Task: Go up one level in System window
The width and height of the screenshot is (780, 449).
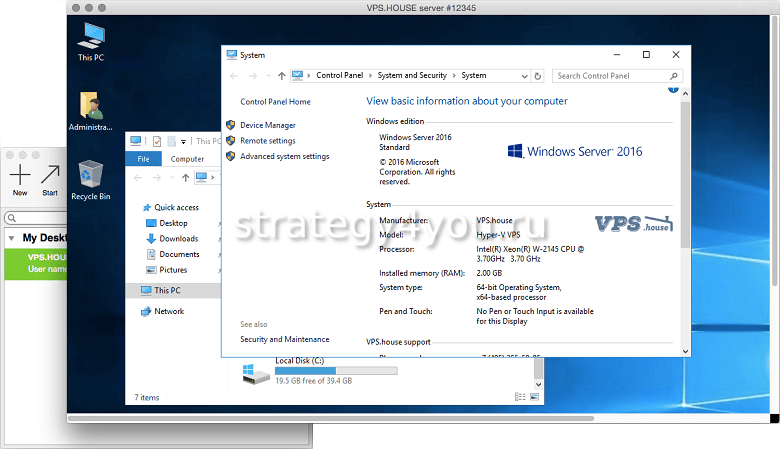Action: (x=283, y=75)
